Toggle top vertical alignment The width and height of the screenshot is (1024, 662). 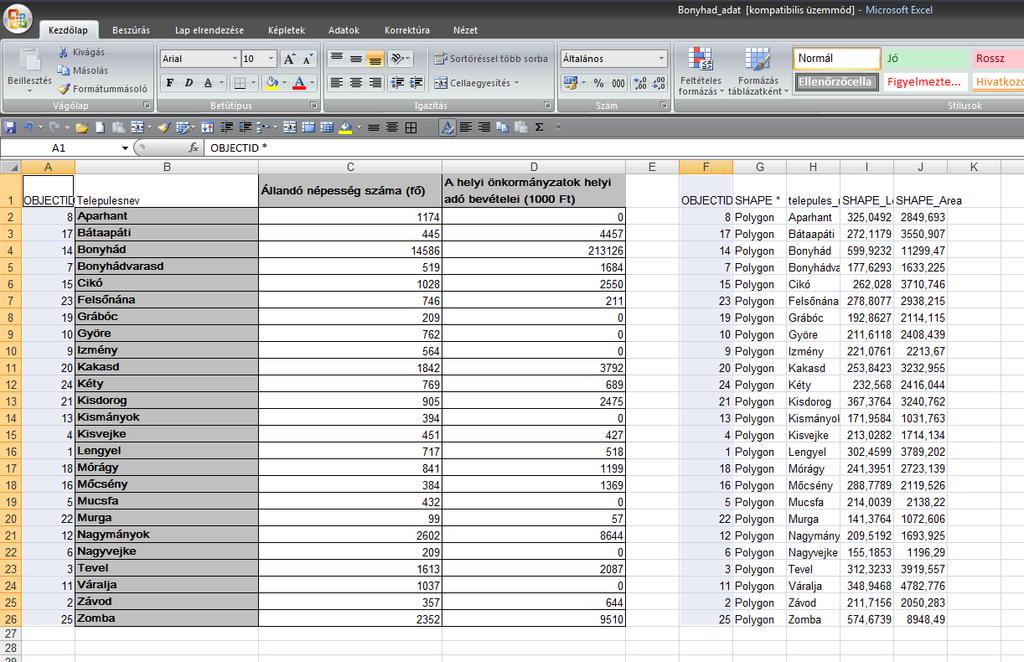point(337,59)
